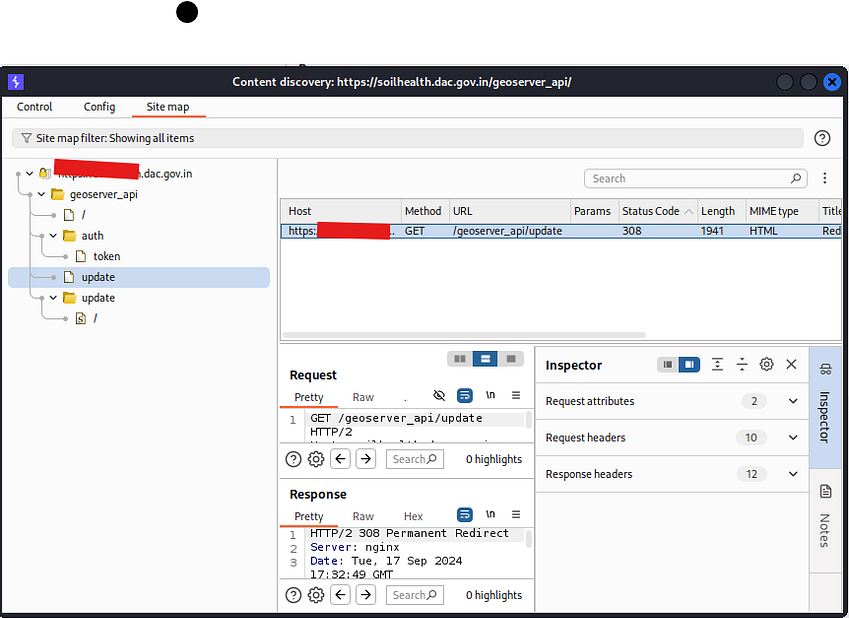Toggle the \n display in the Request panel

[x=490, y=396]
